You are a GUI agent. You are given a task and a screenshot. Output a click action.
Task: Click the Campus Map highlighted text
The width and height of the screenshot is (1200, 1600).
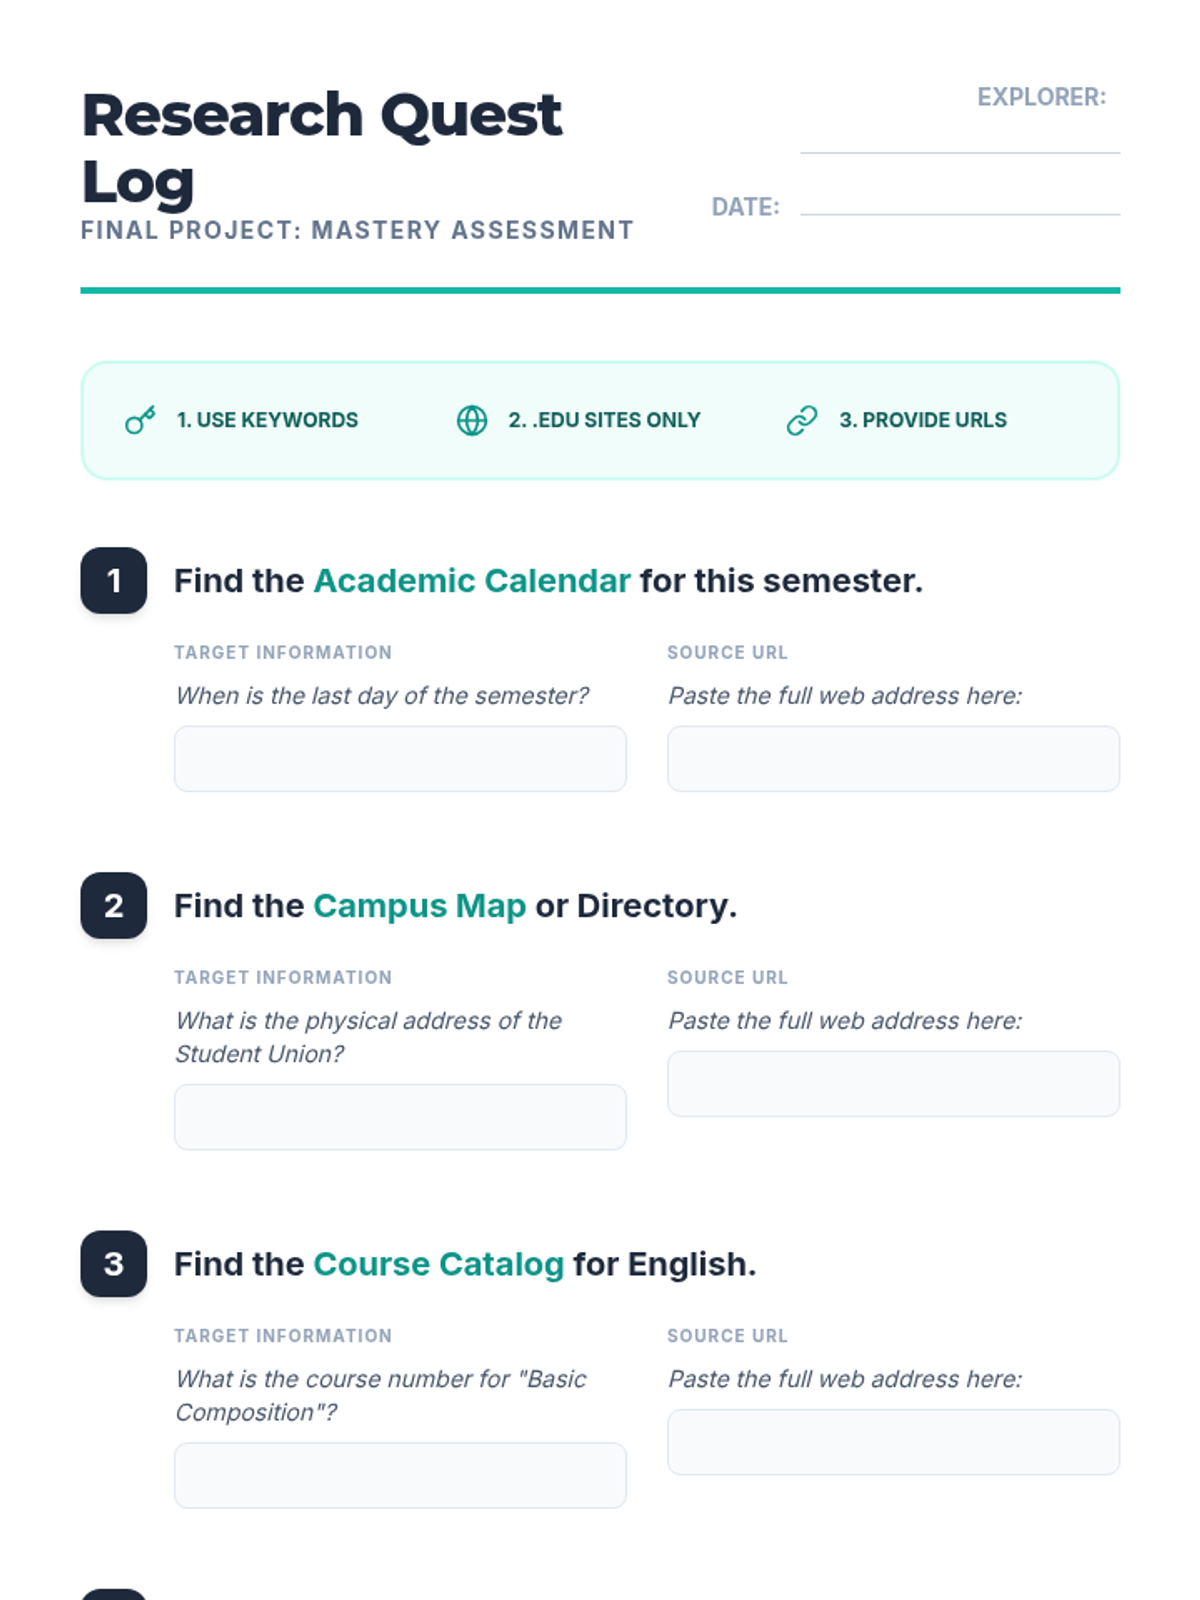coord(419,906)
